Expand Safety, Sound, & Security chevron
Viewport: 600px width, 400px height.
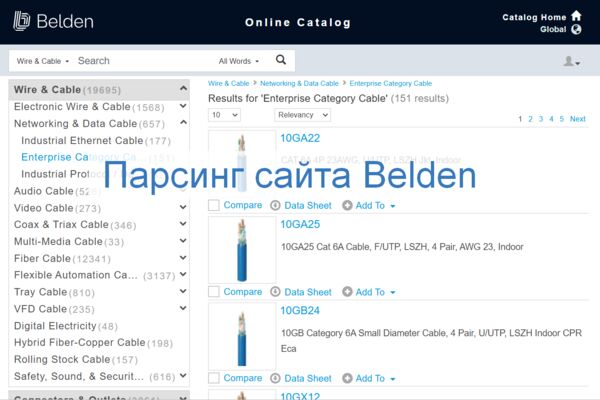pos(183,376)
